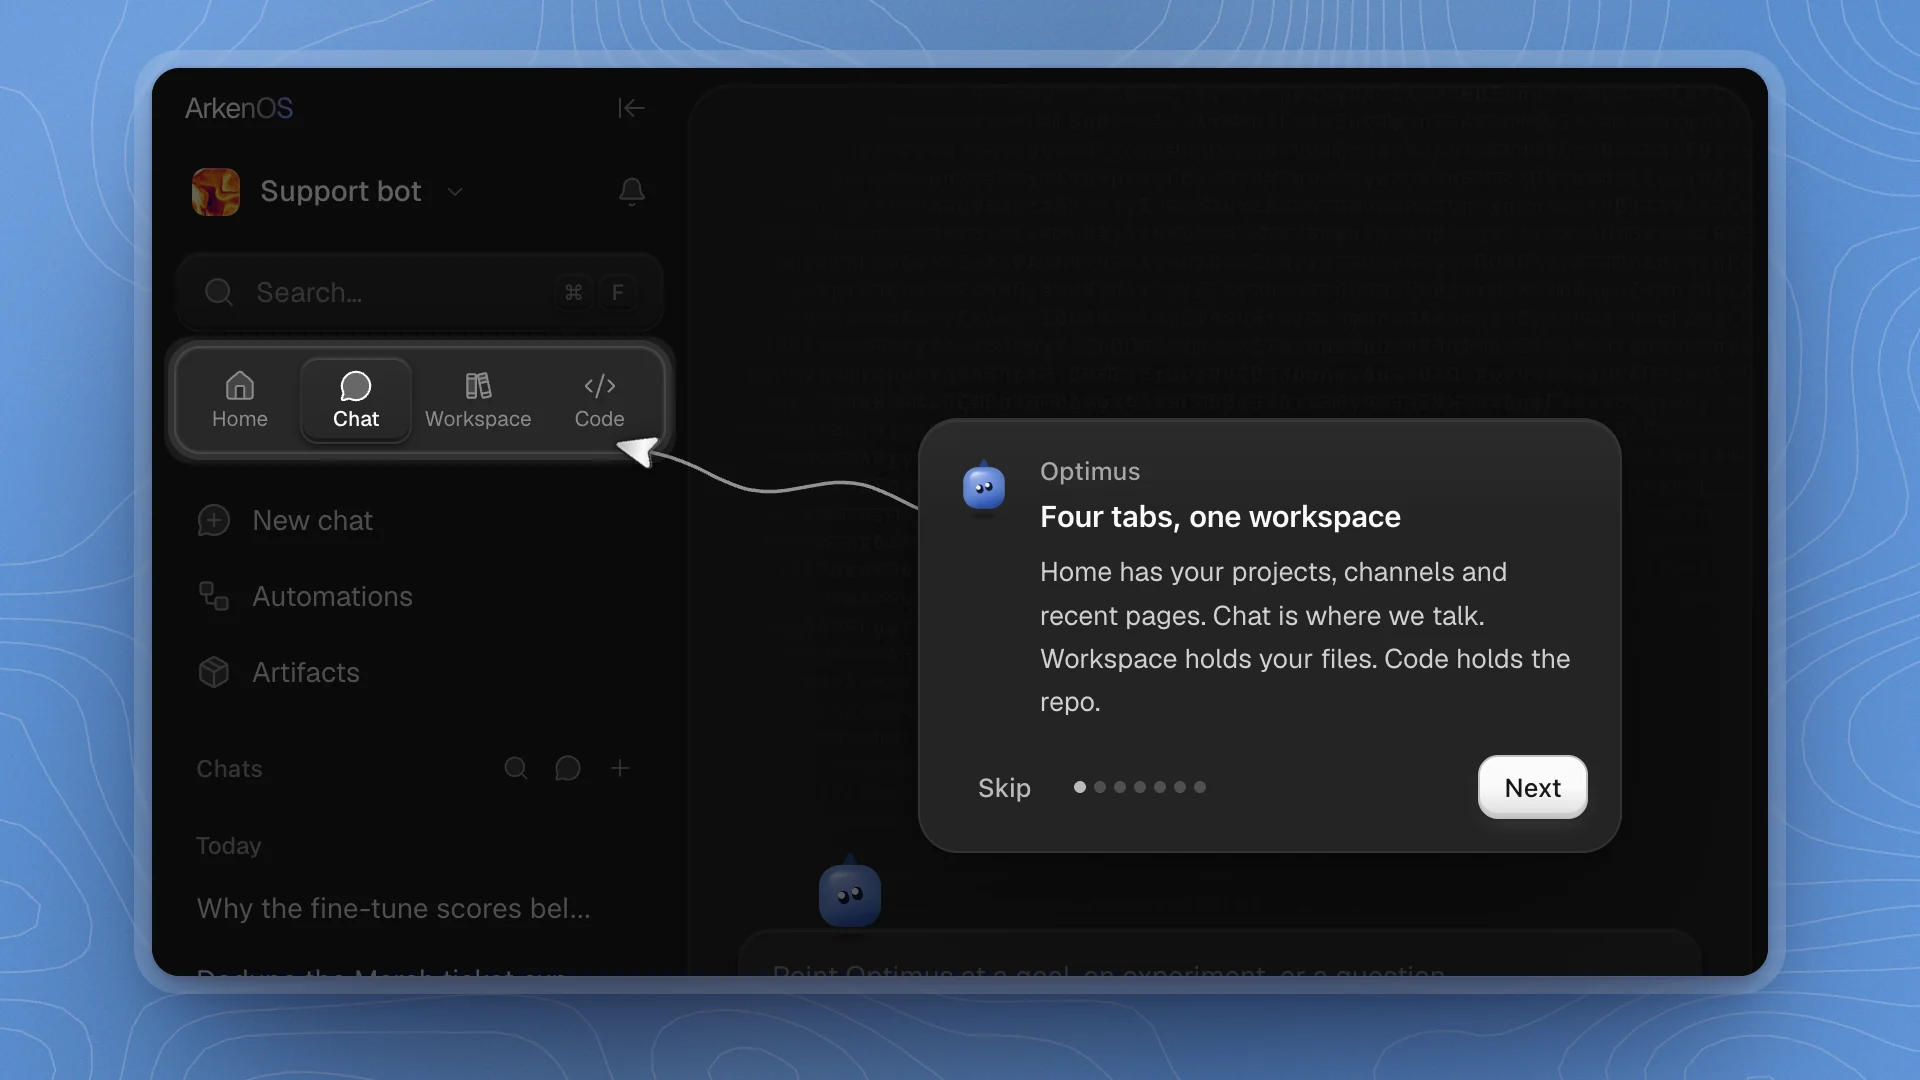Click the Support bot avatar image
The width and height of the screenshot is (1920, 1080).
pyautogui.click(x=216, y=192)
